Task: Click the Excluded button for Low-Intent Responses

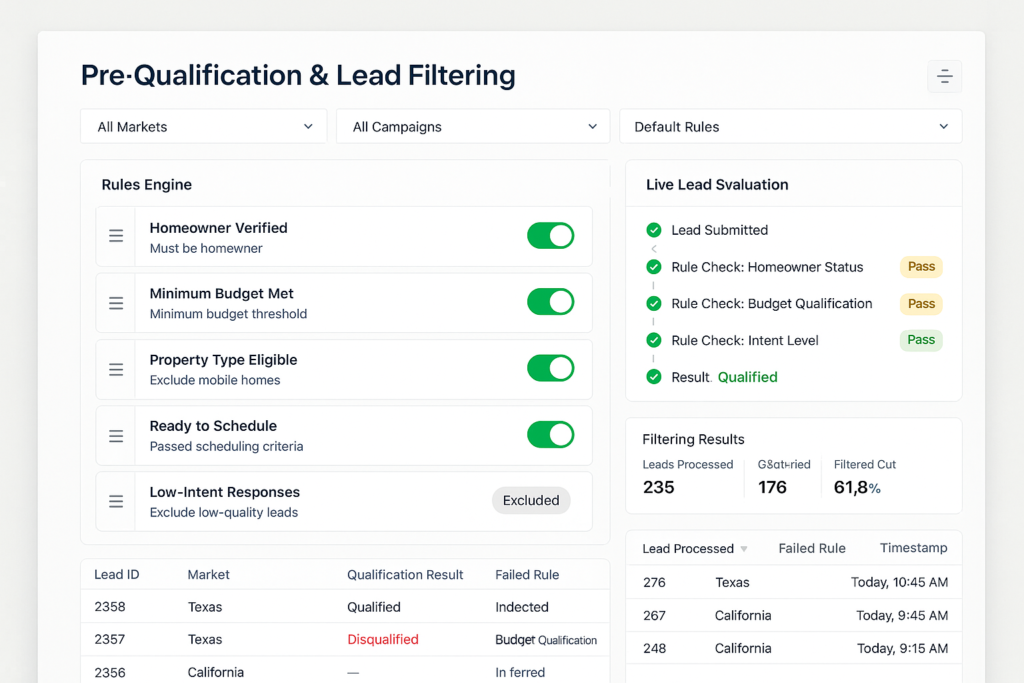Action: [531, 501]
